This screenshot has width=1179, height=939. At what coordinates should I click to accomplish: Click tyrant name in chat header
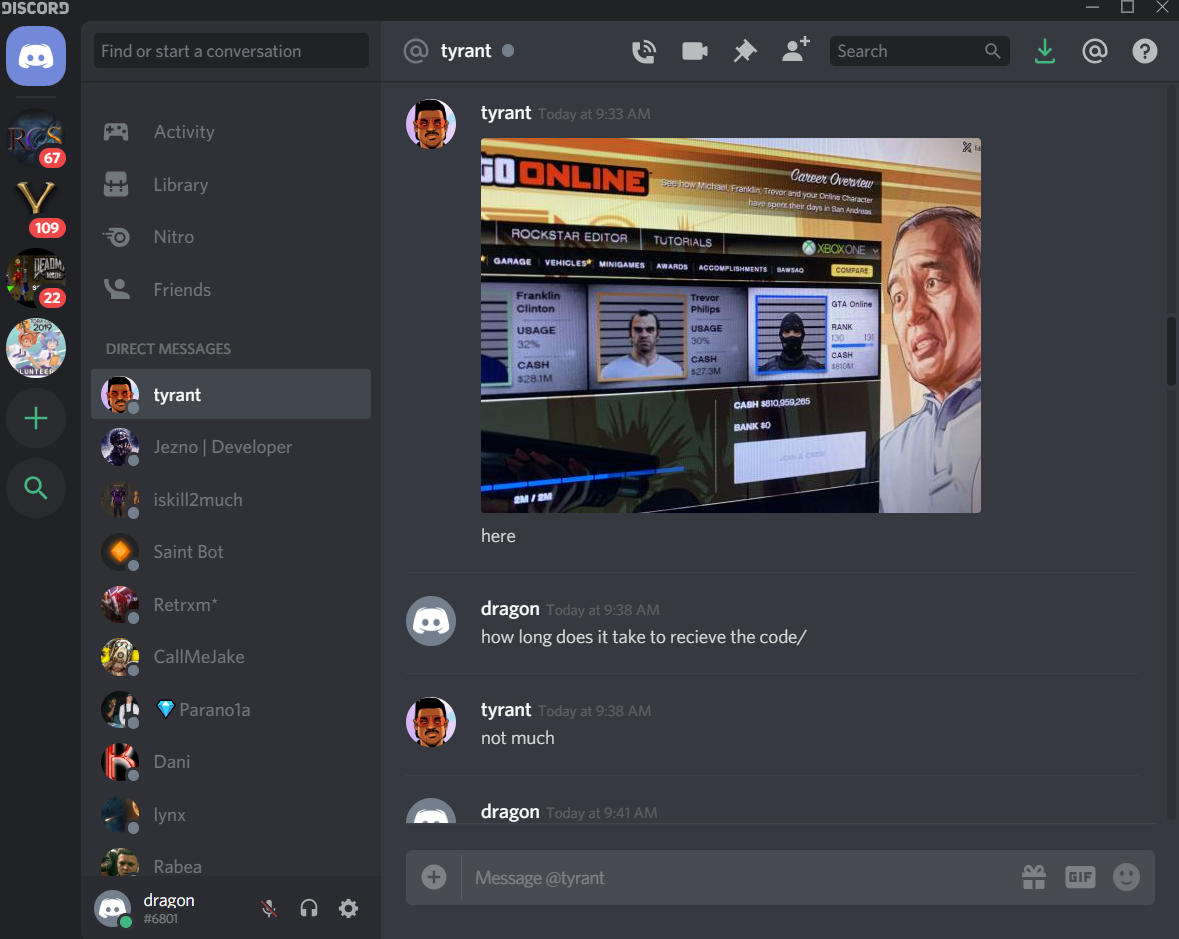[465, 51]
